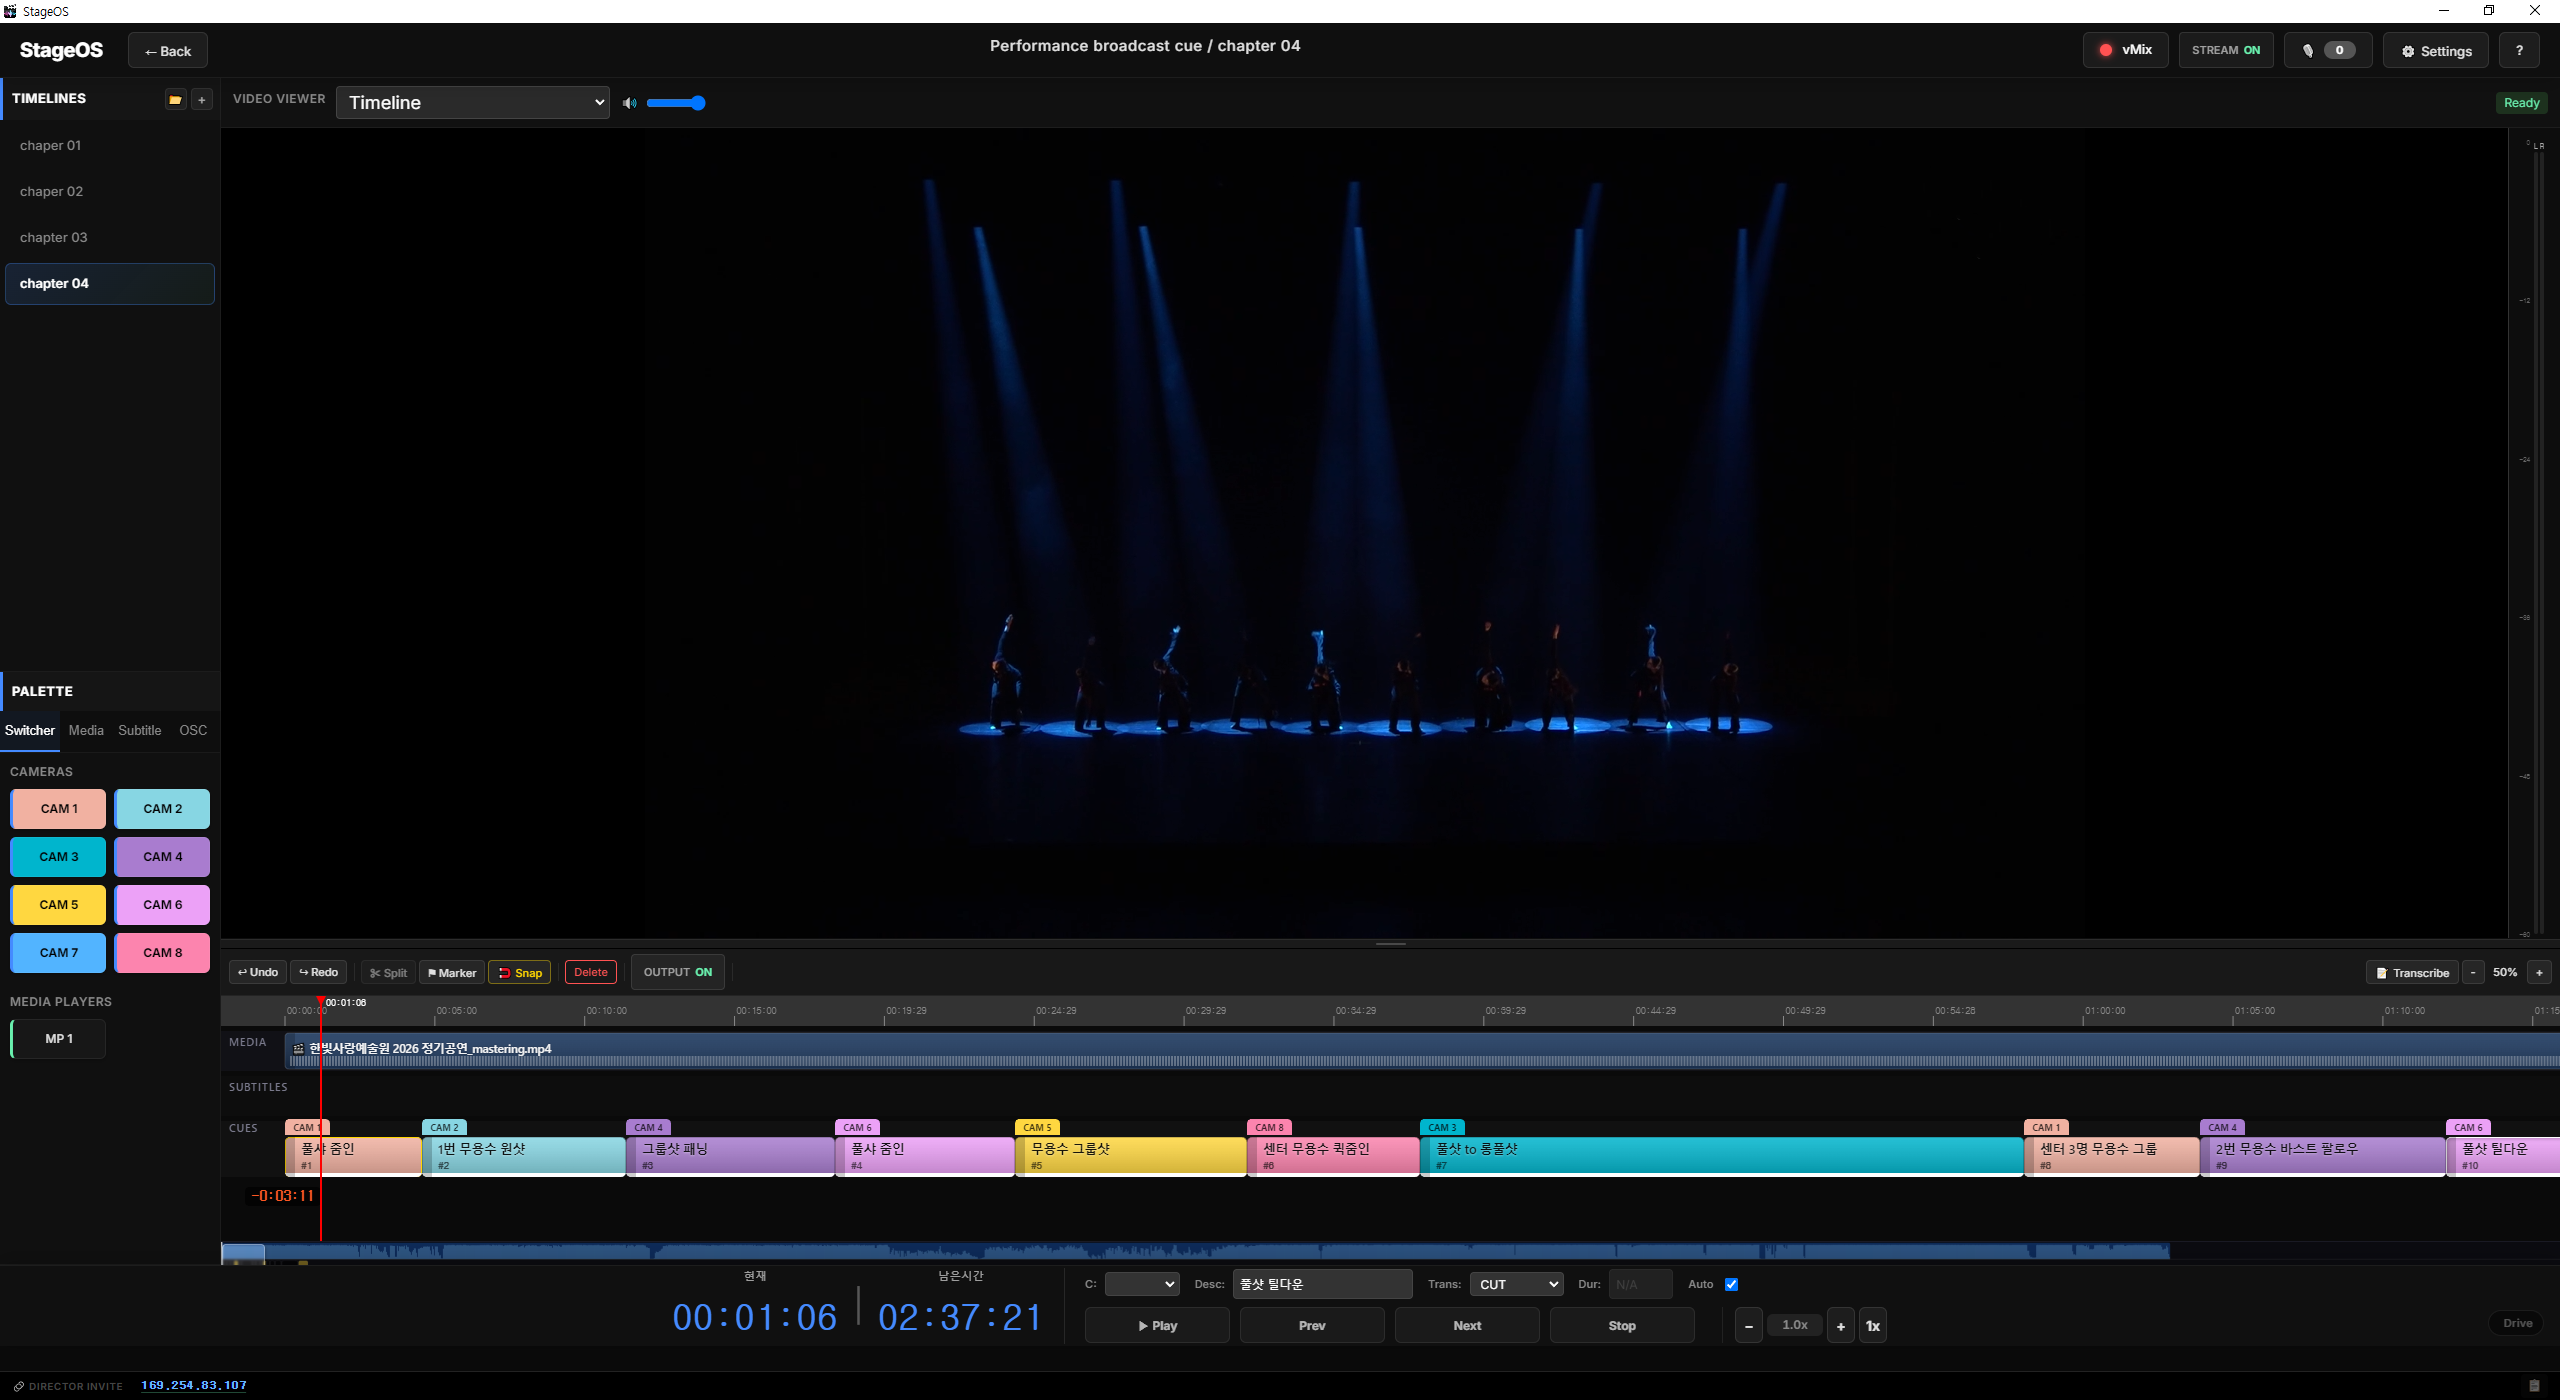Split the cue with scissors tool
The height and width of the screenshot is (1400, 2560).
point(388,973)
